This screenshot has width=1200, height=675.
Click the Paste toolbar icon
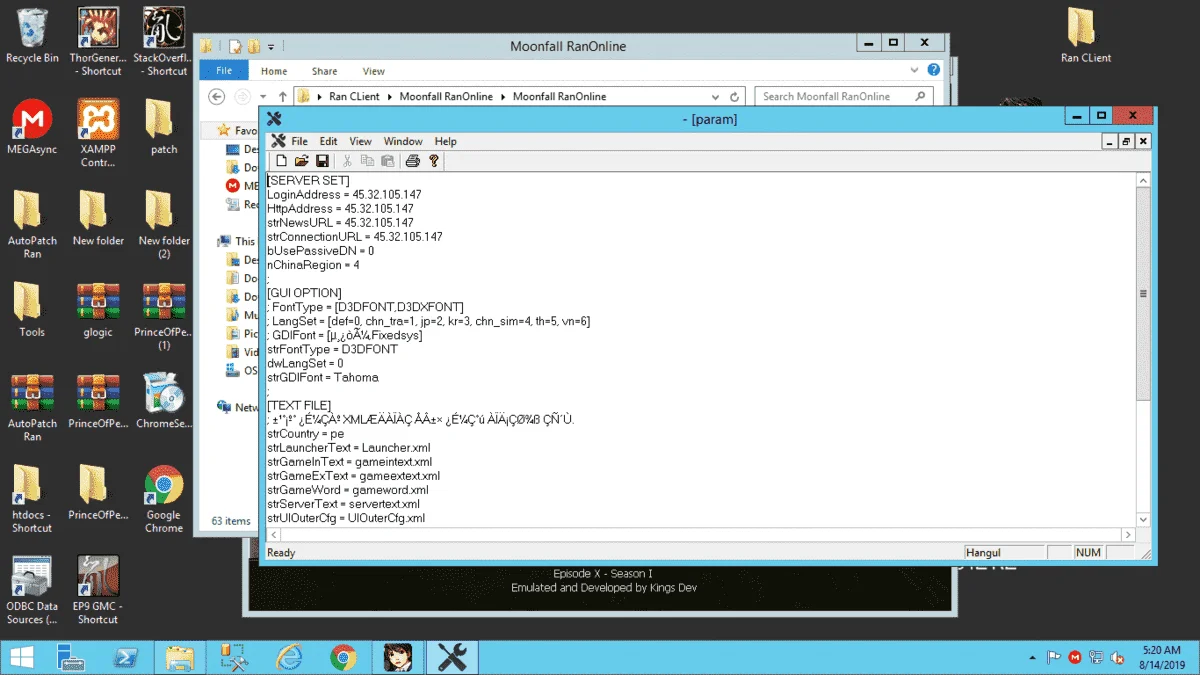(387, 161)
